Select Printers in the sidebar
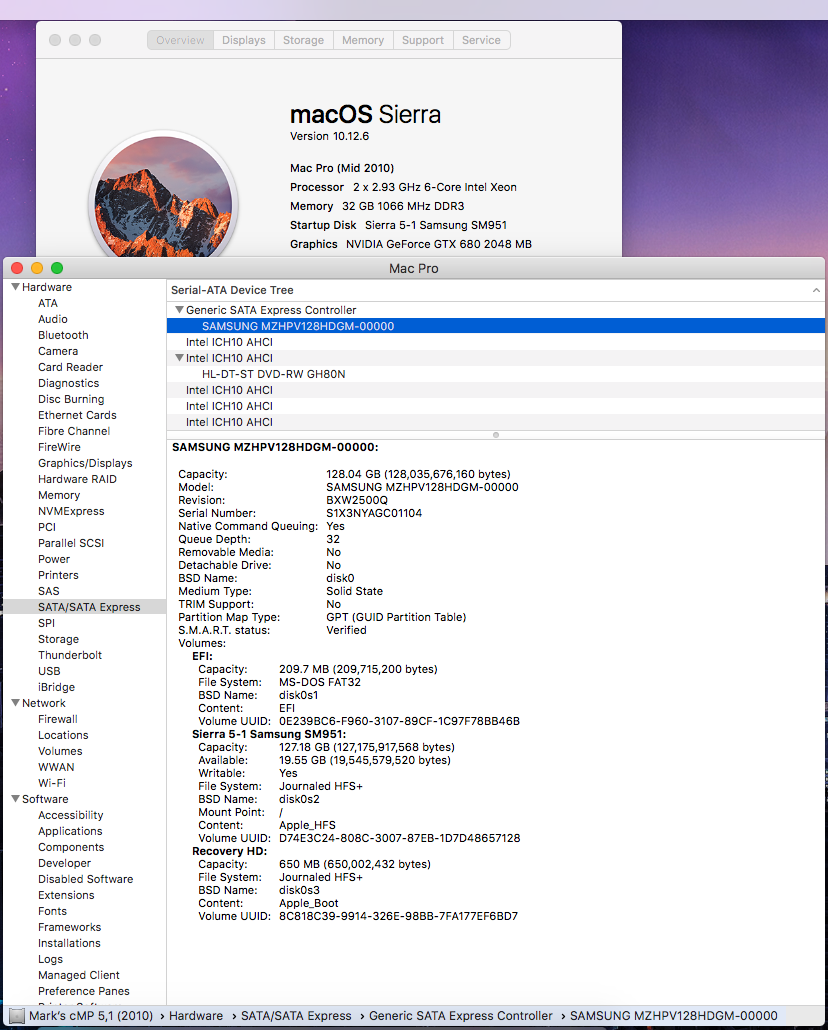Viewport: 828px width, 1030px height. pos(58,575)
